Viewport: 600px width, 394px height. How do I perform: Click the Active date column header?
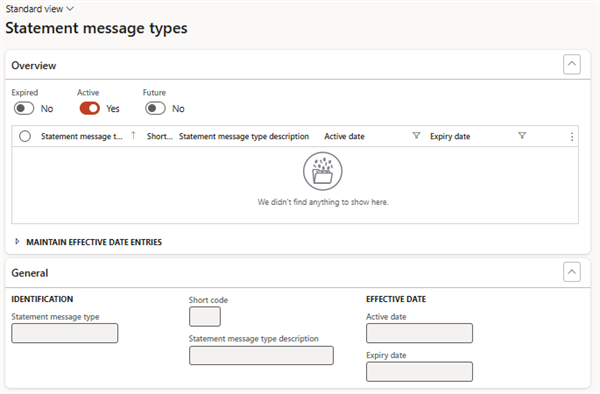point(344,136)
